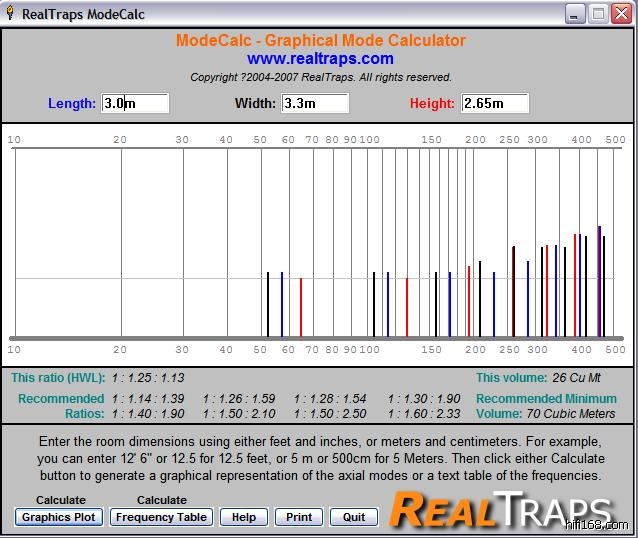The image size is (638, 538).
Task: Click the RealTraps app icon in title bar
Action: pos(11,13)
